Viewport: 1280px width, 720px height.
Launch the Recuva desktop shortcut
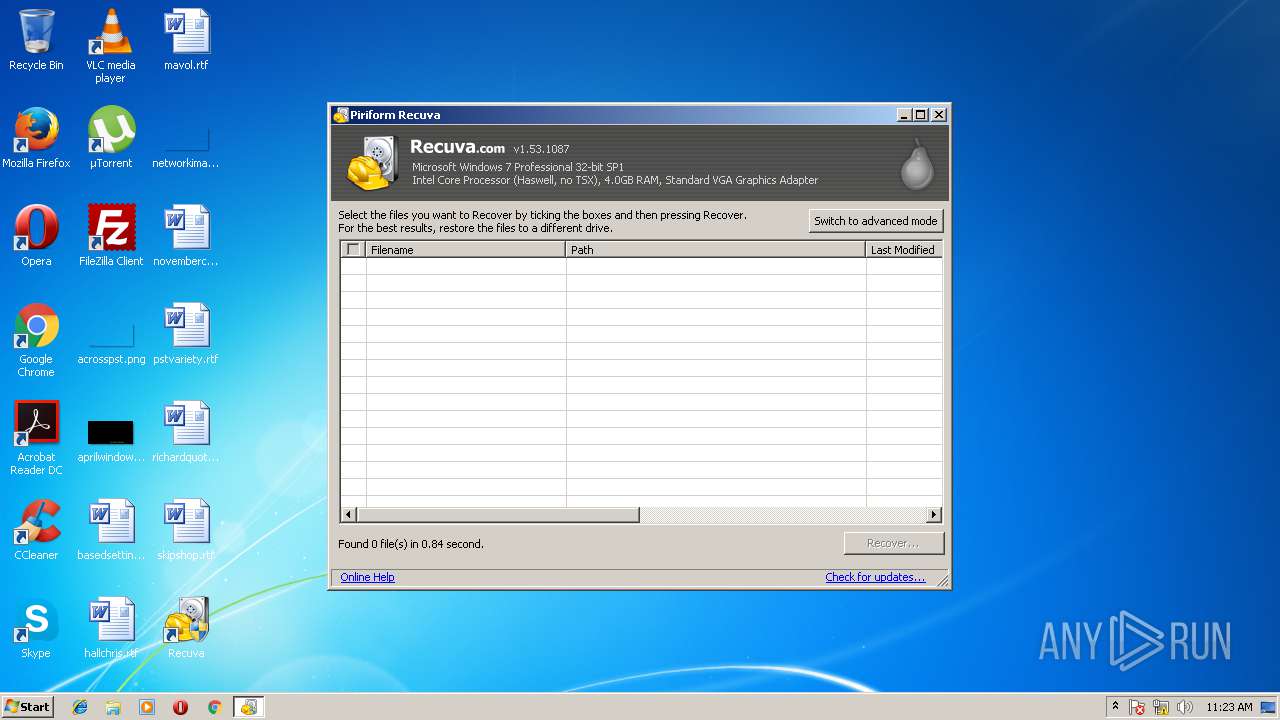tap(186, 628)
